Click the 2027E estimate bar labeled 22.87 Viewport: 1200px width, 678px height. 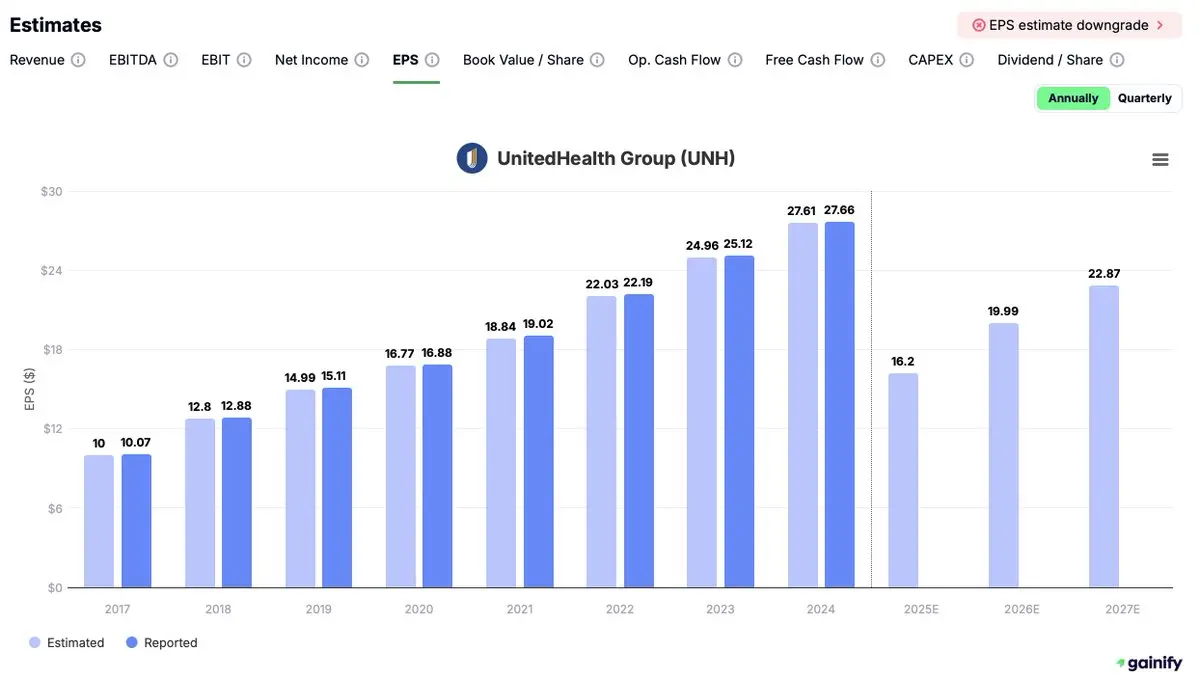click(x=1104, y=437)
